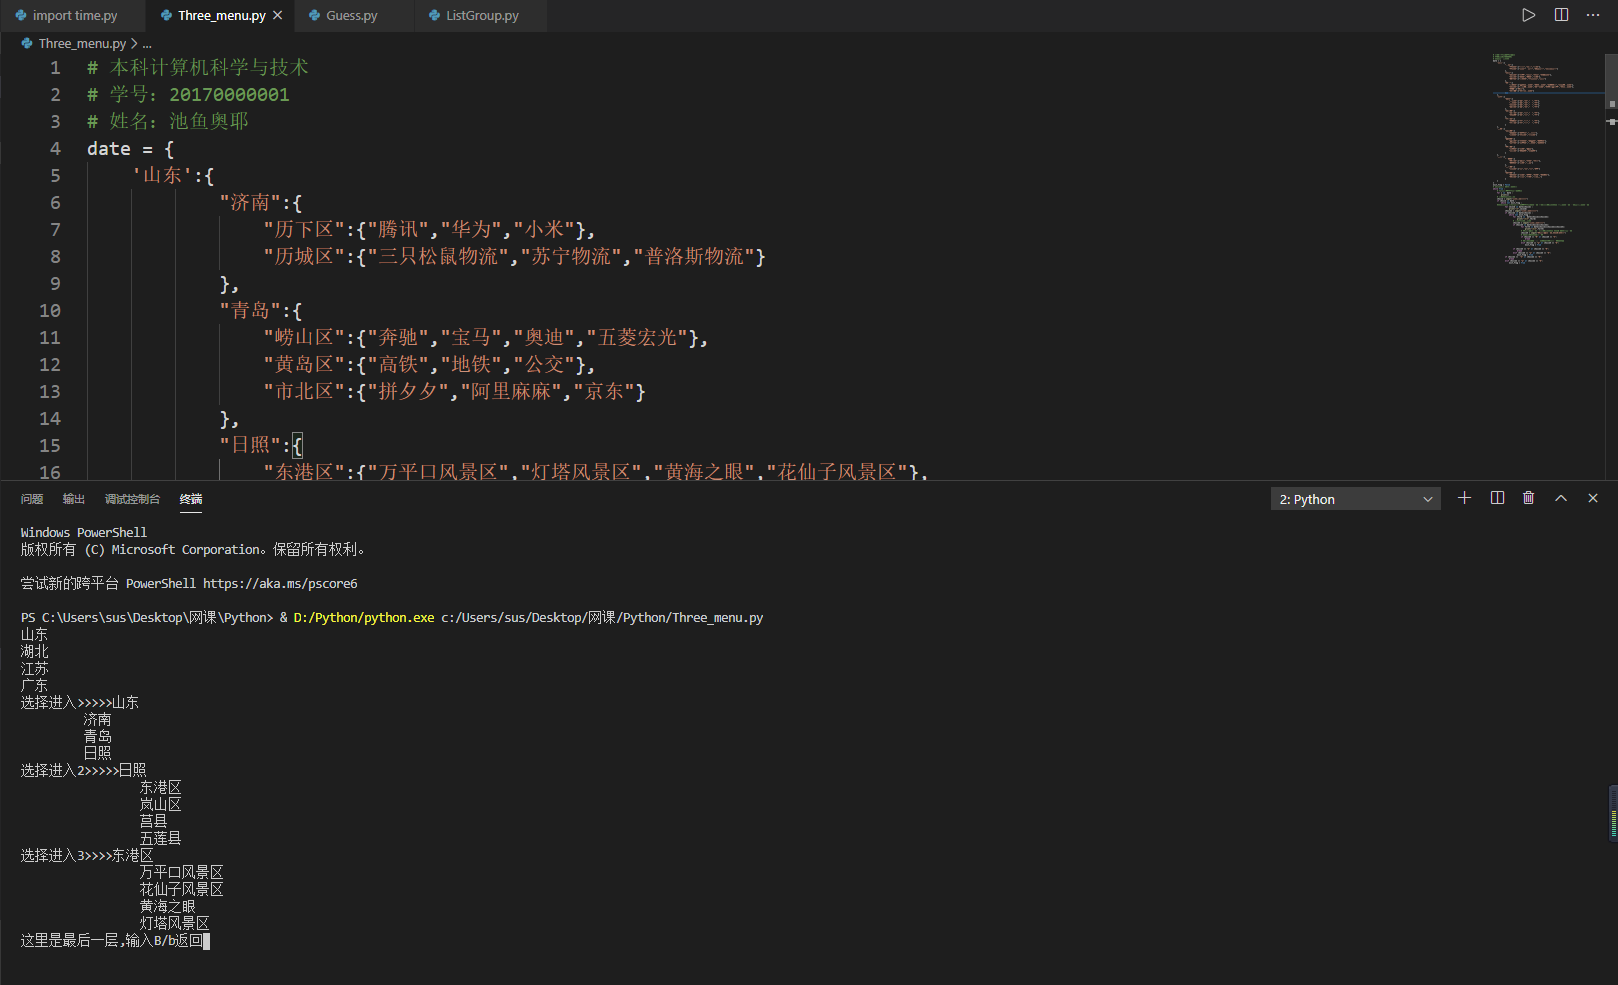
Task: Maximize panel size with up chevron
Action: (x=1560, y=498)
